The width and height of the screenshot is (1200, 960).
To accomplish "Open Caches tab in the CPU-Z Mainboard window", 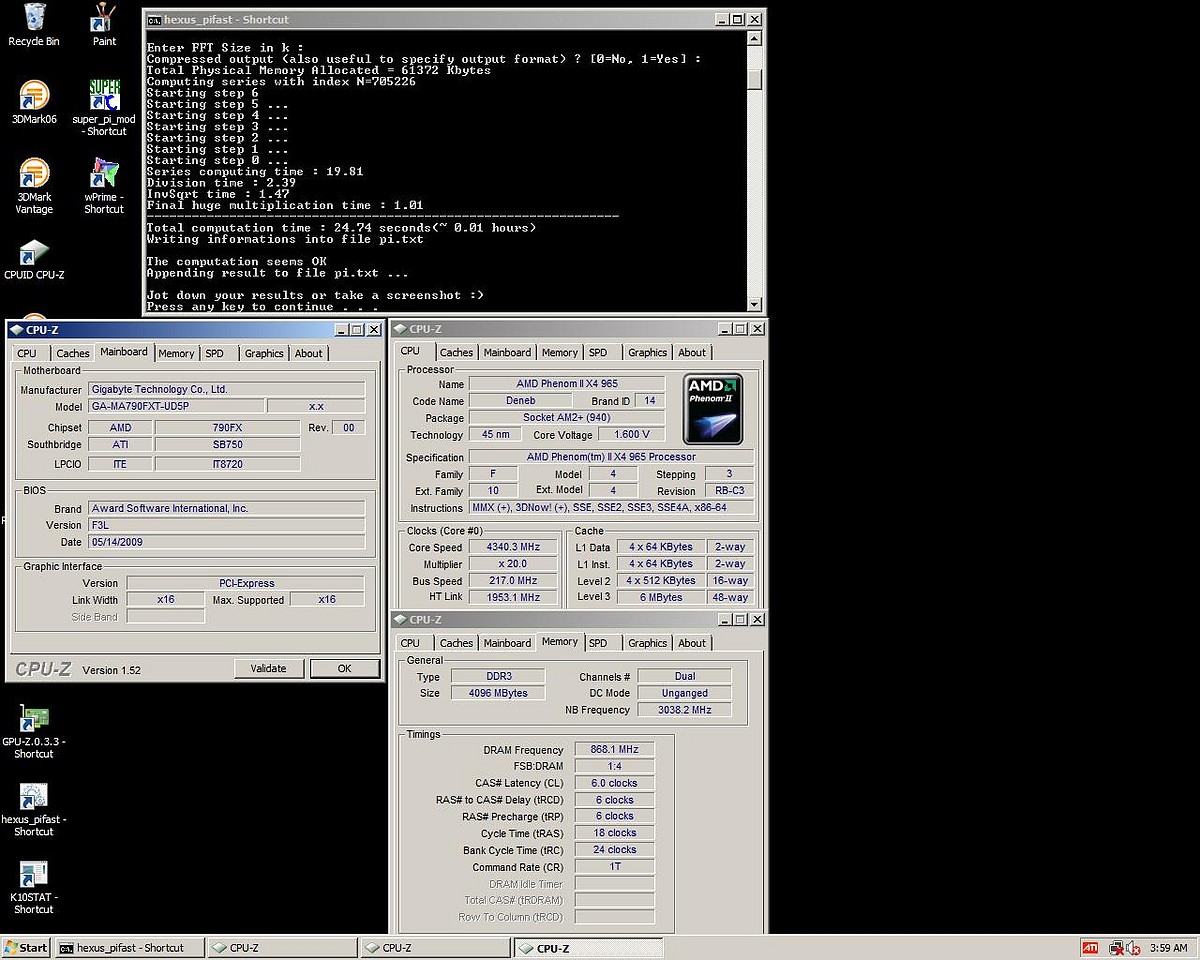I will point(73,353).
